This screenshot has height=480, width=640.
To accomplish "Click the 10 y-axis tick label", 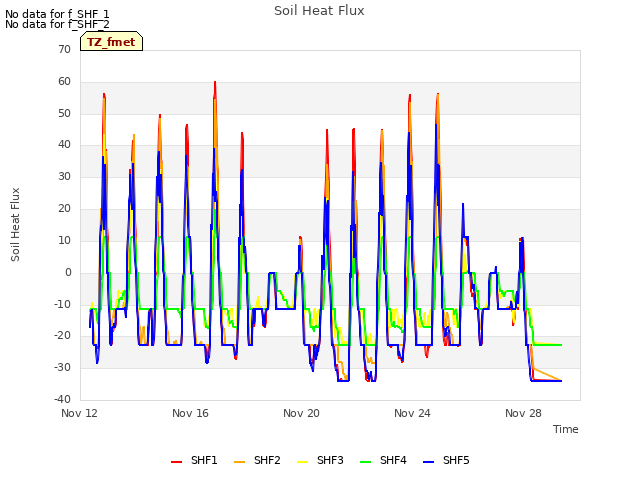I will [x=64, y=240].
